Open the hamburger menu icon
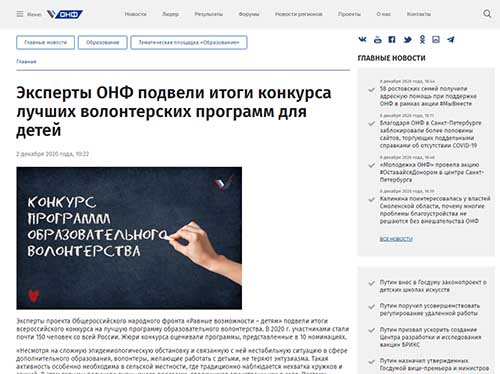Image resolution: width=500 pixels, height=374 pixels. 20,14
